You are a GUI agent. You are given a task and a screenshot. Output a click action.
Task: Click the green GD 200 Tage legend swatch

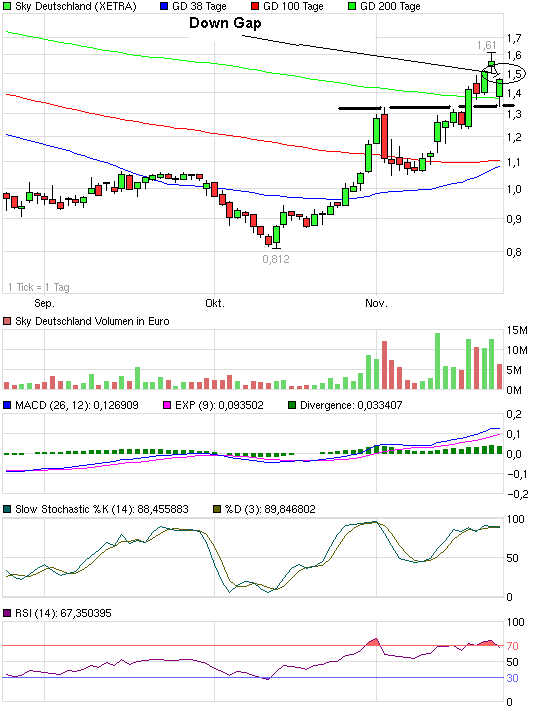pos(352,6)
